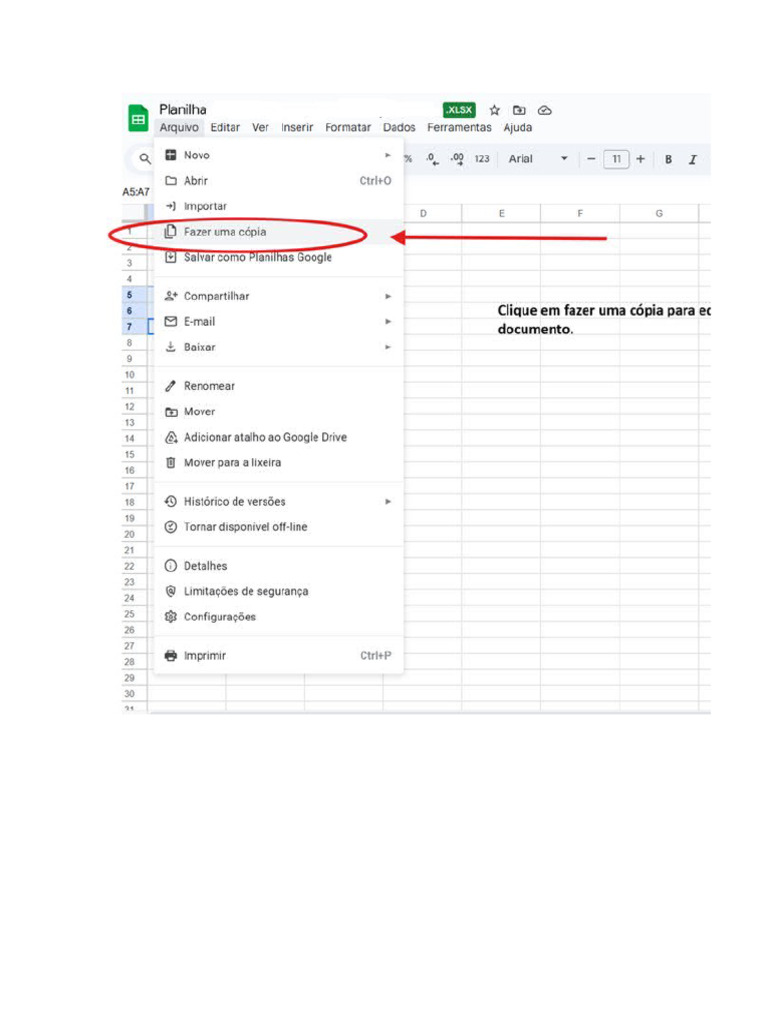This screenshot has height=1024, width=768.
Task: Click the Imprimir printer icon
Action: tap(170, 656)
